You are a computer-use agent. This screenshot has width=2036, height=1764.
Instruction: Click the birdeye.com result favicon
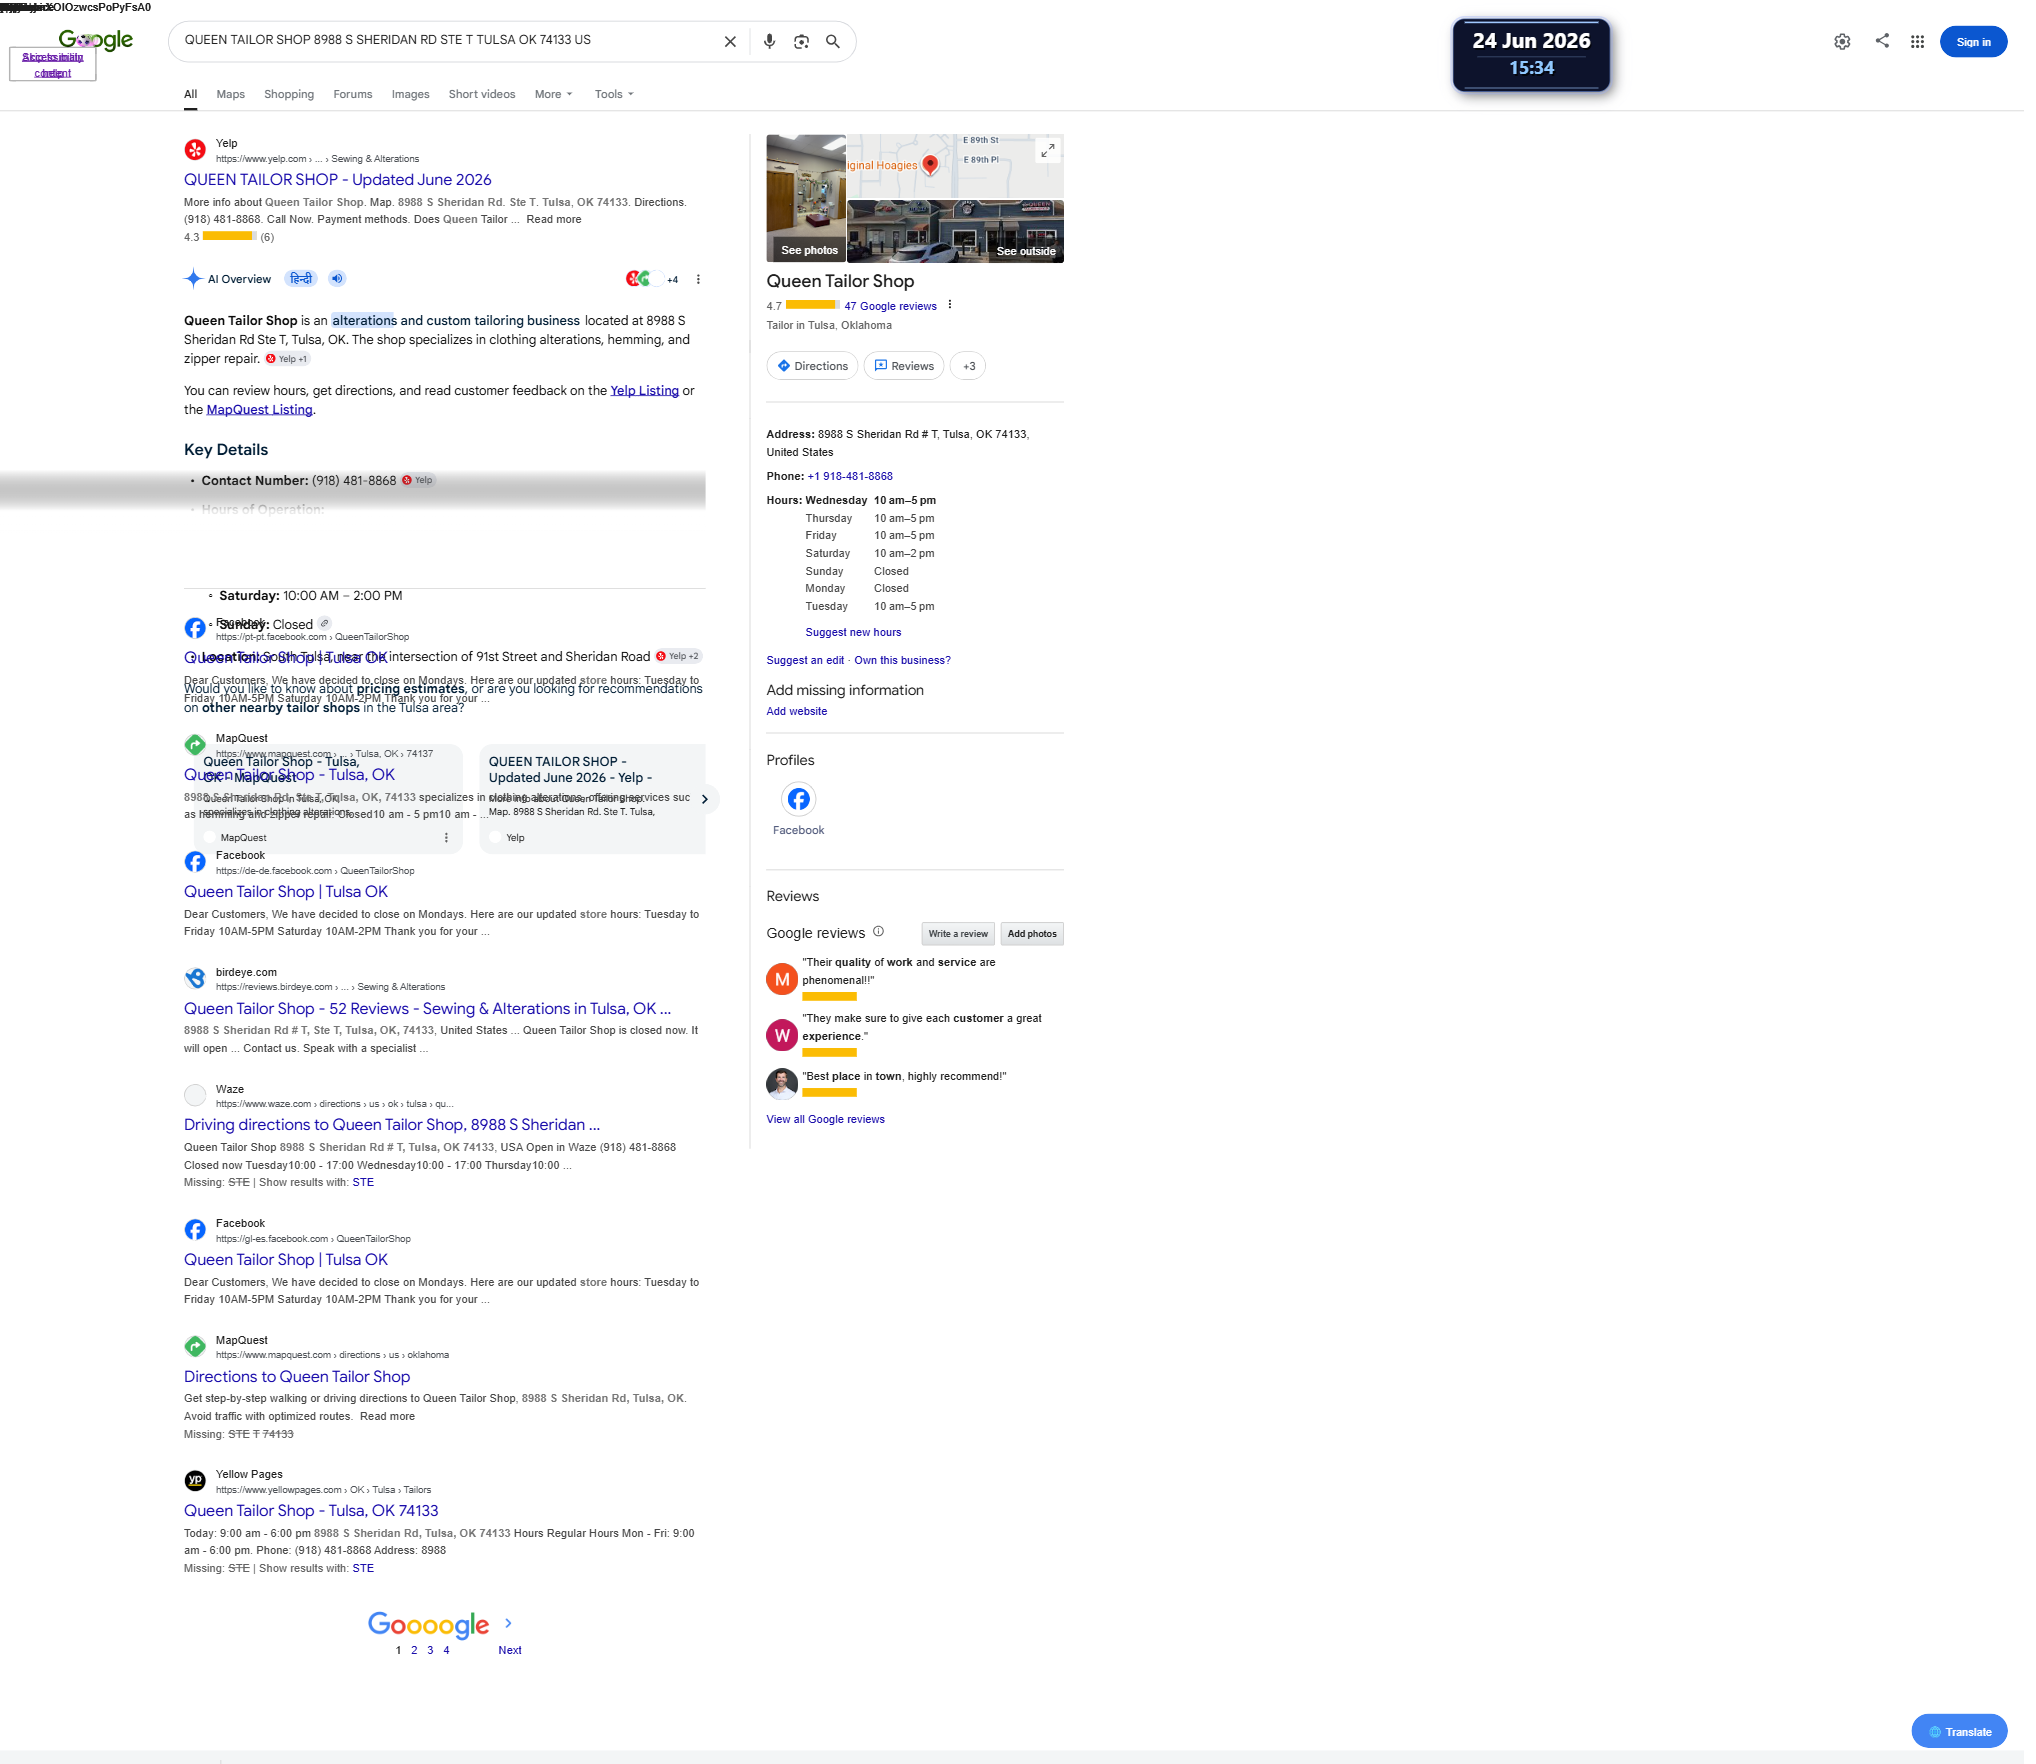(195, 978)
